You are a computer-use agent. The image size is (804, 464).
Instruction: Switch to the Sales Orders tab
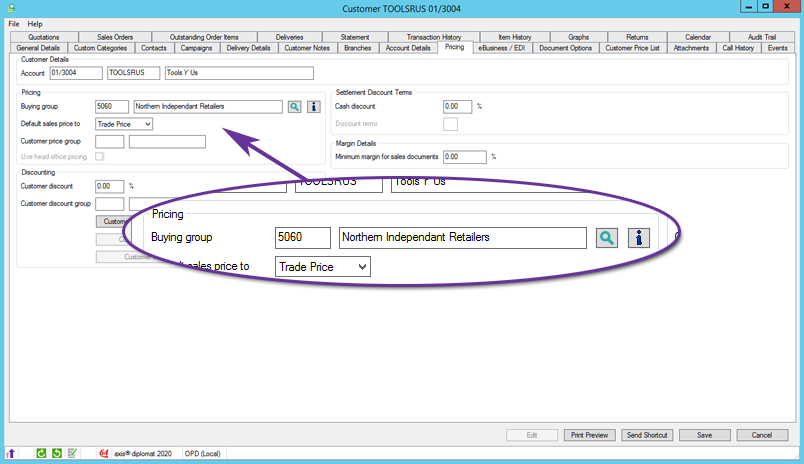(115, 37)
